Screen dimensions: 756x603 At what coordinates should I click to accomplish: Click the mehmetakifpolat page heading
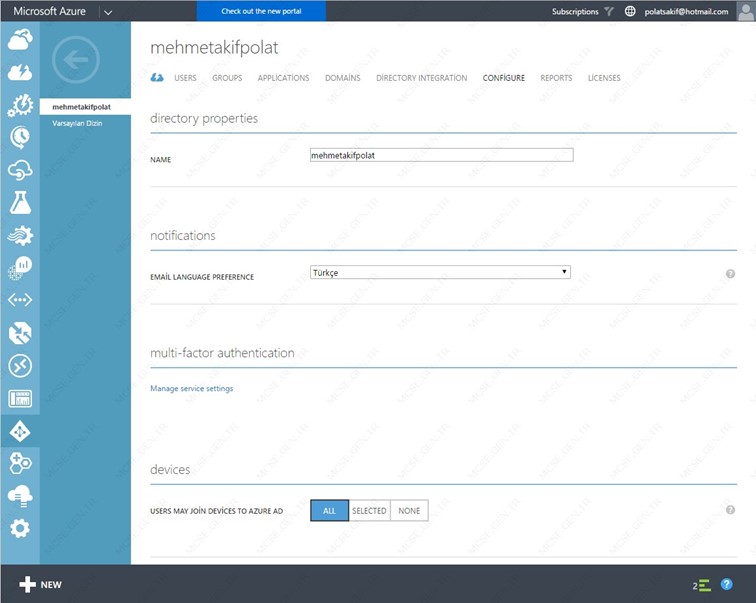pos(214,47)
